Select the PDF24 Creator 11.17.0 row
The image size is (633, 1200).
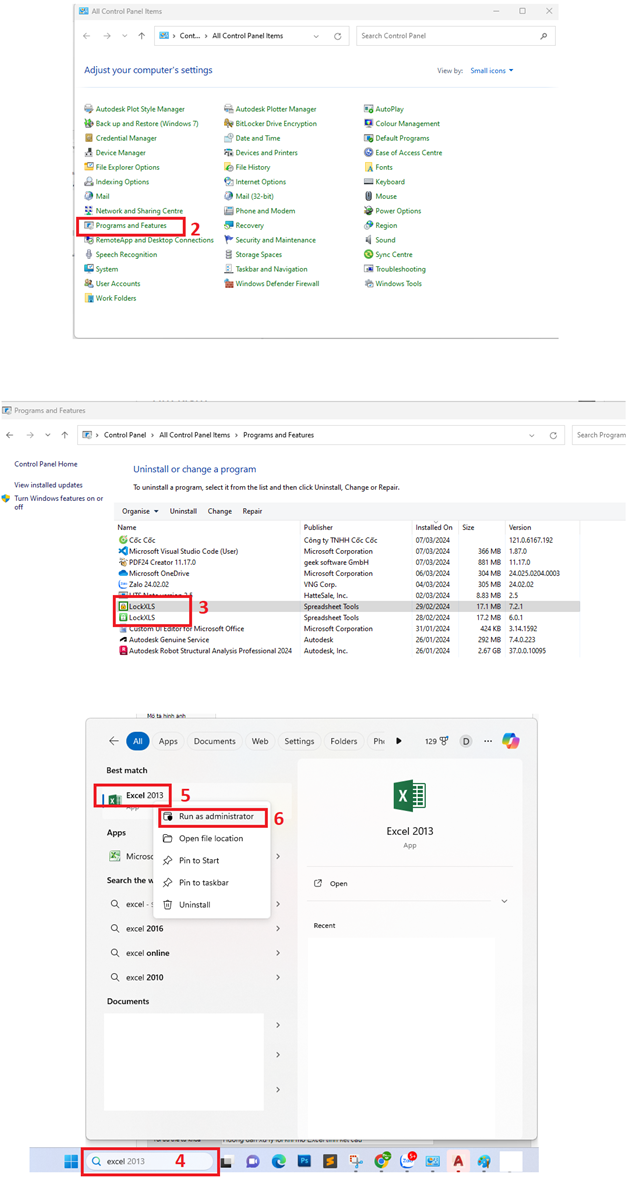[347, 562]
